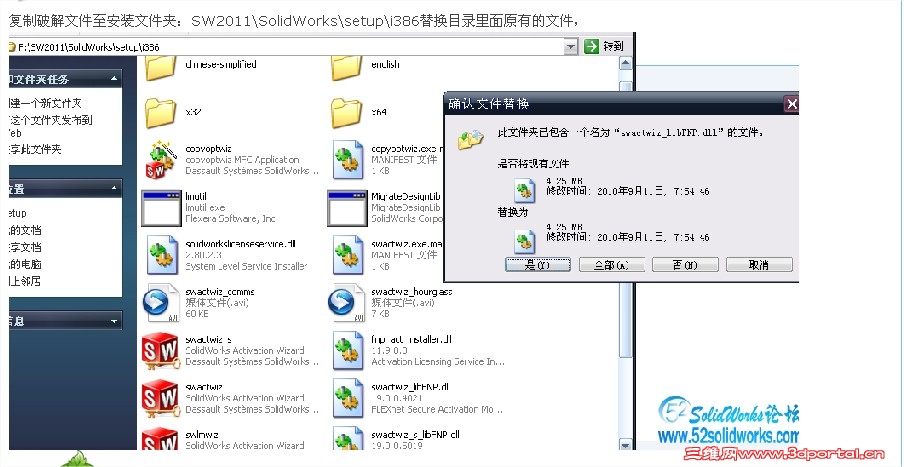Click the 文件和文件夹任务 panel header title
Screen dimensions: 904x467
[x=39, y=80]
